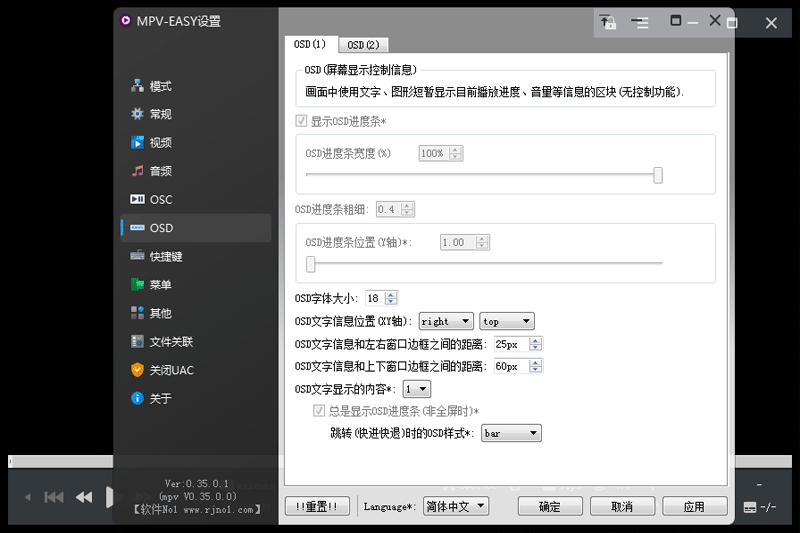Click the rewind player button

point(84,497)
